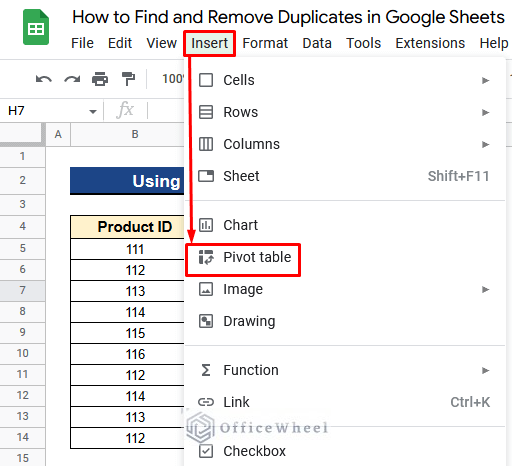
Task: Click the Checkbox icon in Insert menu
Action: click(206, 451)
